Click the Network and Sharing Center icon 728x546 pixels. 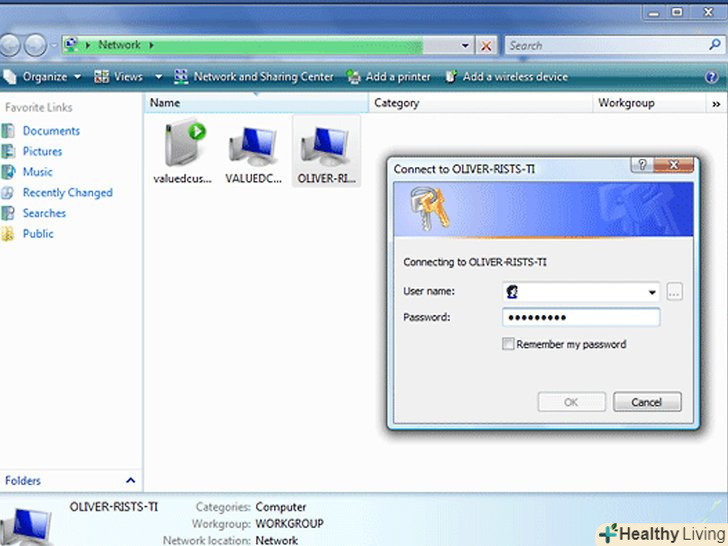(181, 77)
